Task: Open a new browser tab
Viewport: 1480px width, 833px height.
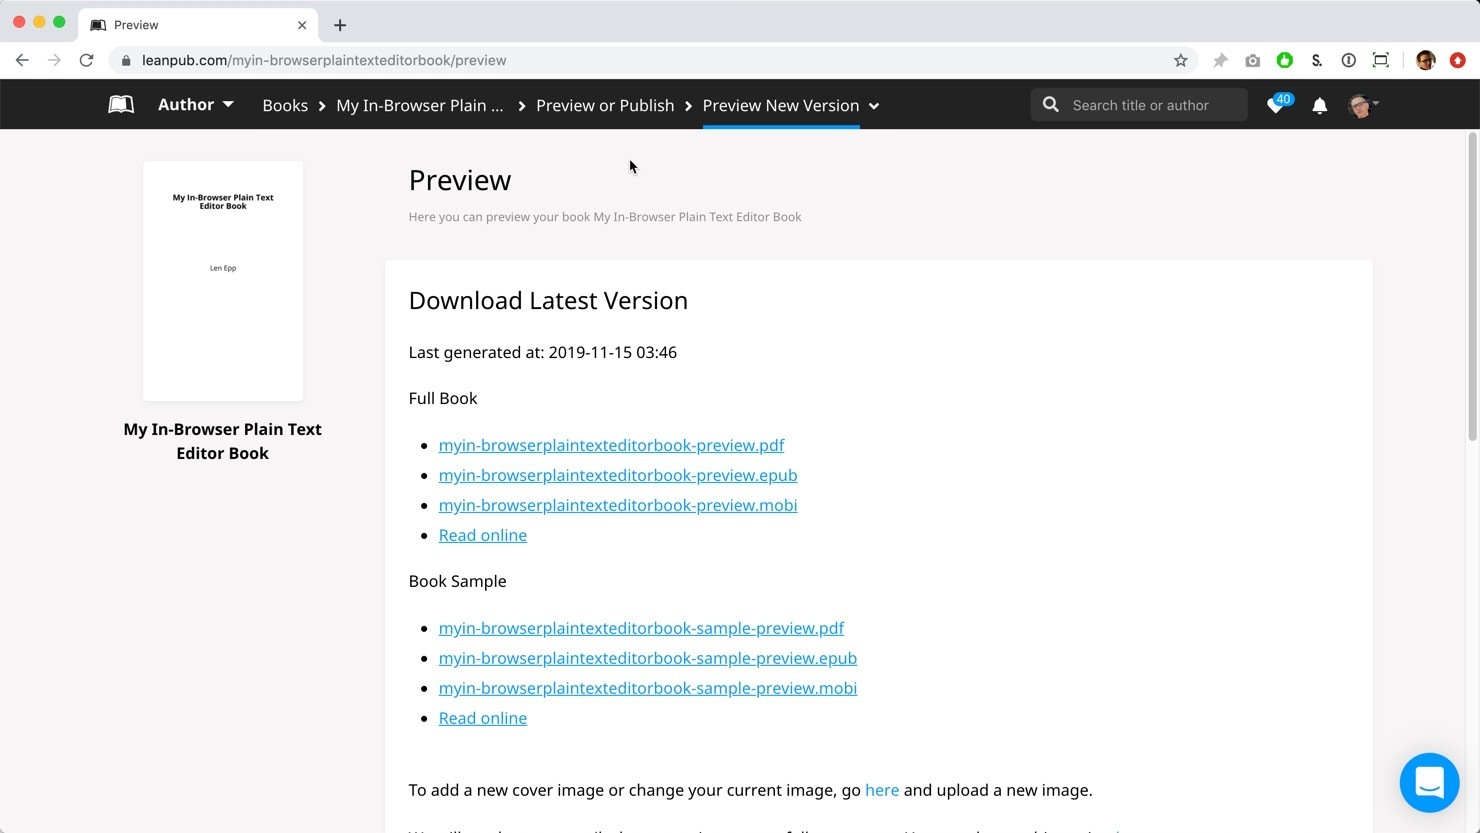Action: tap(340, 25)
